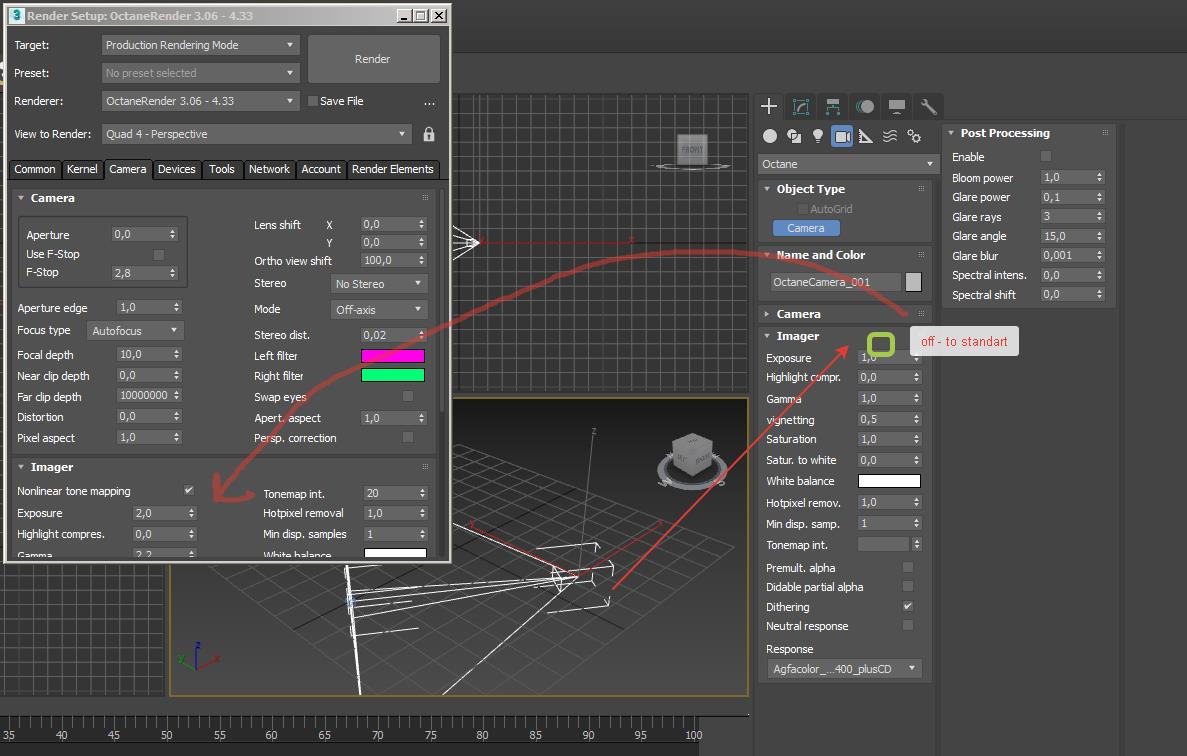Viewport: 1187px width, 756px height.
Task: Open the Response Agfacolor dropdown
Action: [844, 669]
